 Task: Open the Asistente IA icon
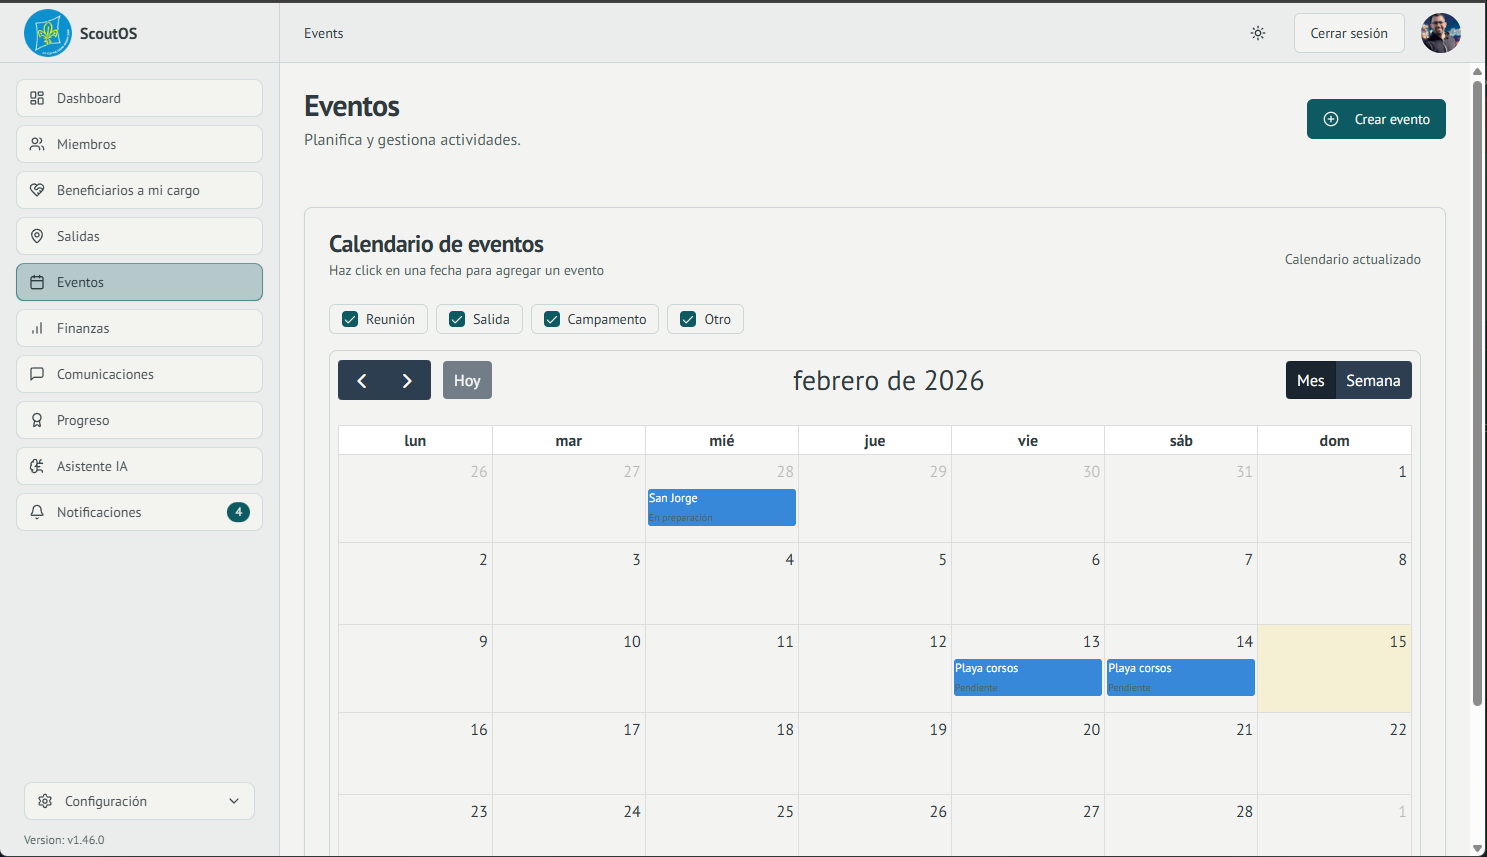(37, 466)
